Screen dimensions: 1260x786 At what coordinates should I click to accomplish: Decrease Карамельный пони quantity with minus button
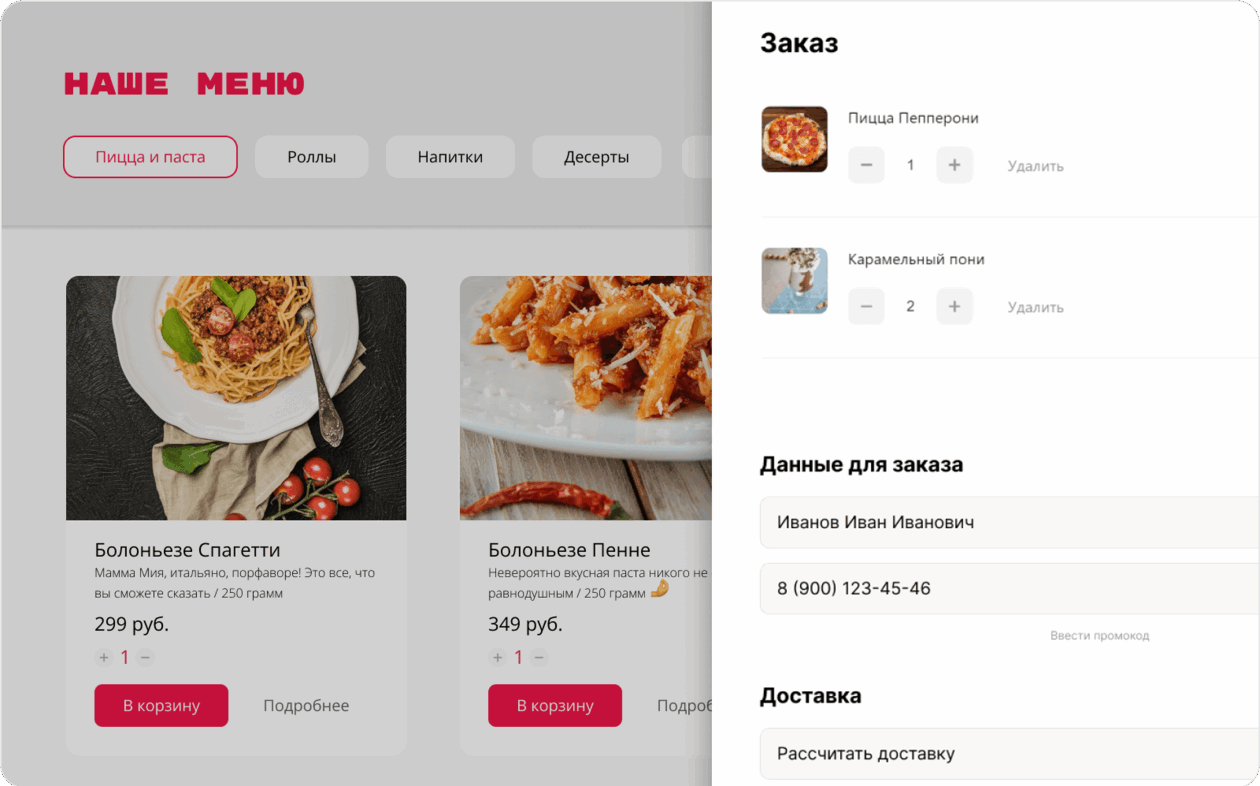pyautogui.click(x=866, y=306)
